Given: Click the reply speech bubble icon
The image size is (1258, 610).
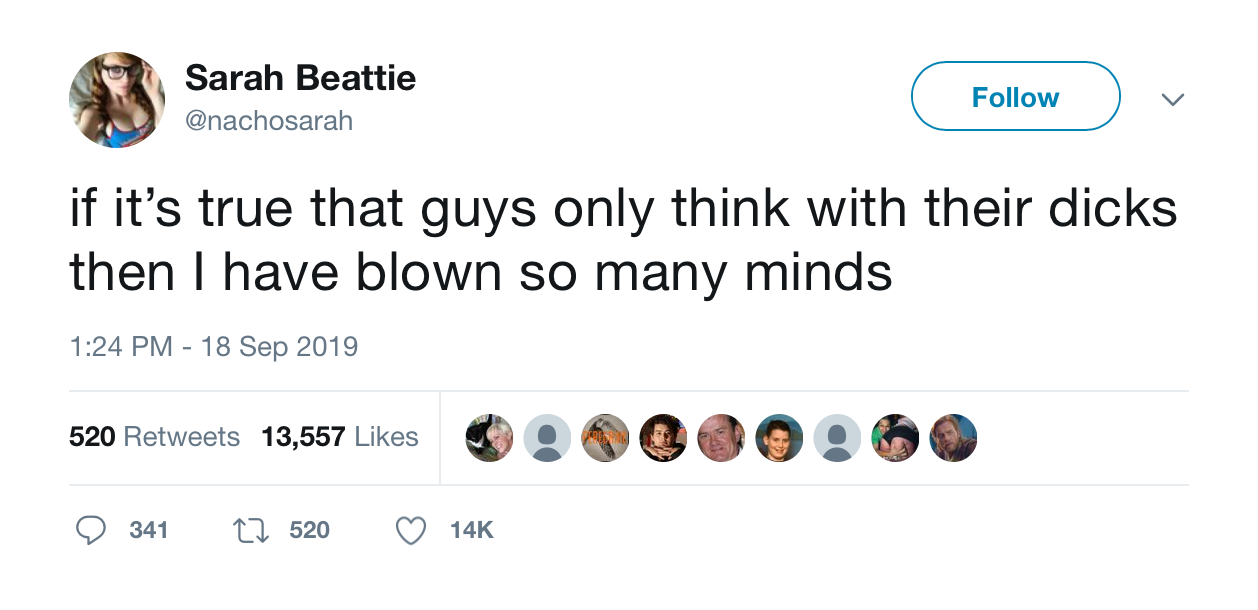Looking at the screenshot, I should (91, 530).
